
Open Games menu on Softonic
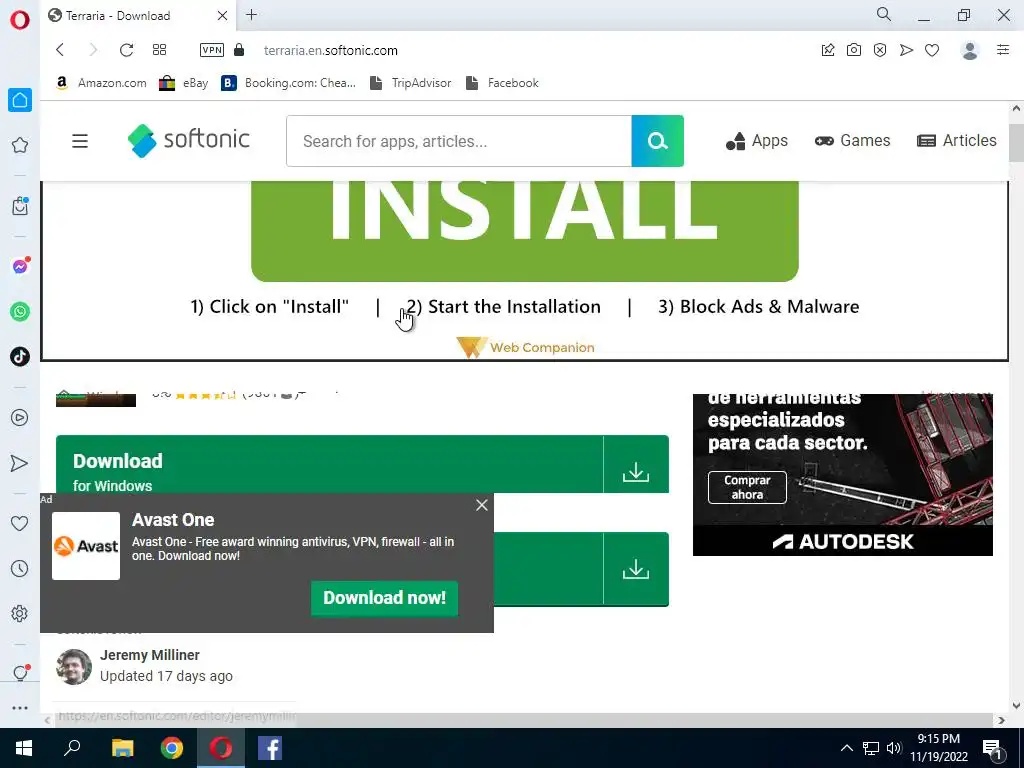tap(852, 140)
